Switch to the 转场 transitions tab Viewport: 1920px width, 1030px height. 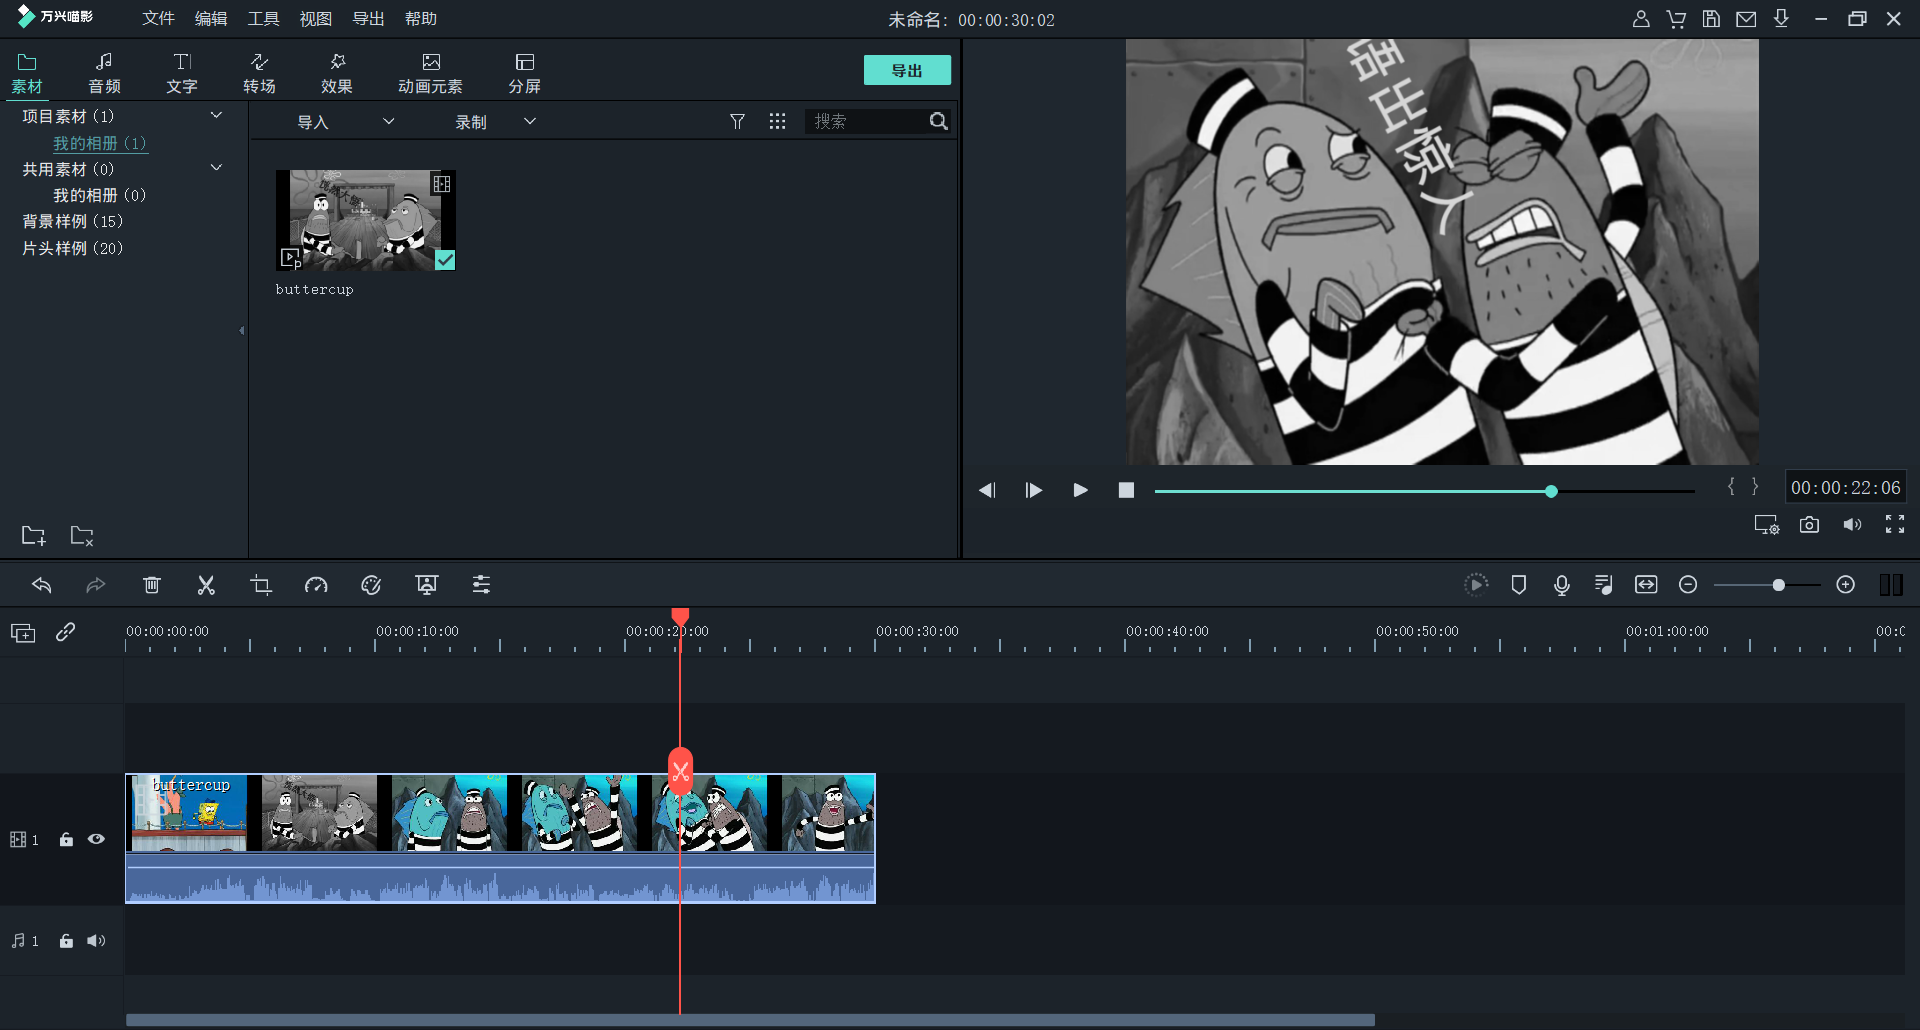[x=259, y=73]
